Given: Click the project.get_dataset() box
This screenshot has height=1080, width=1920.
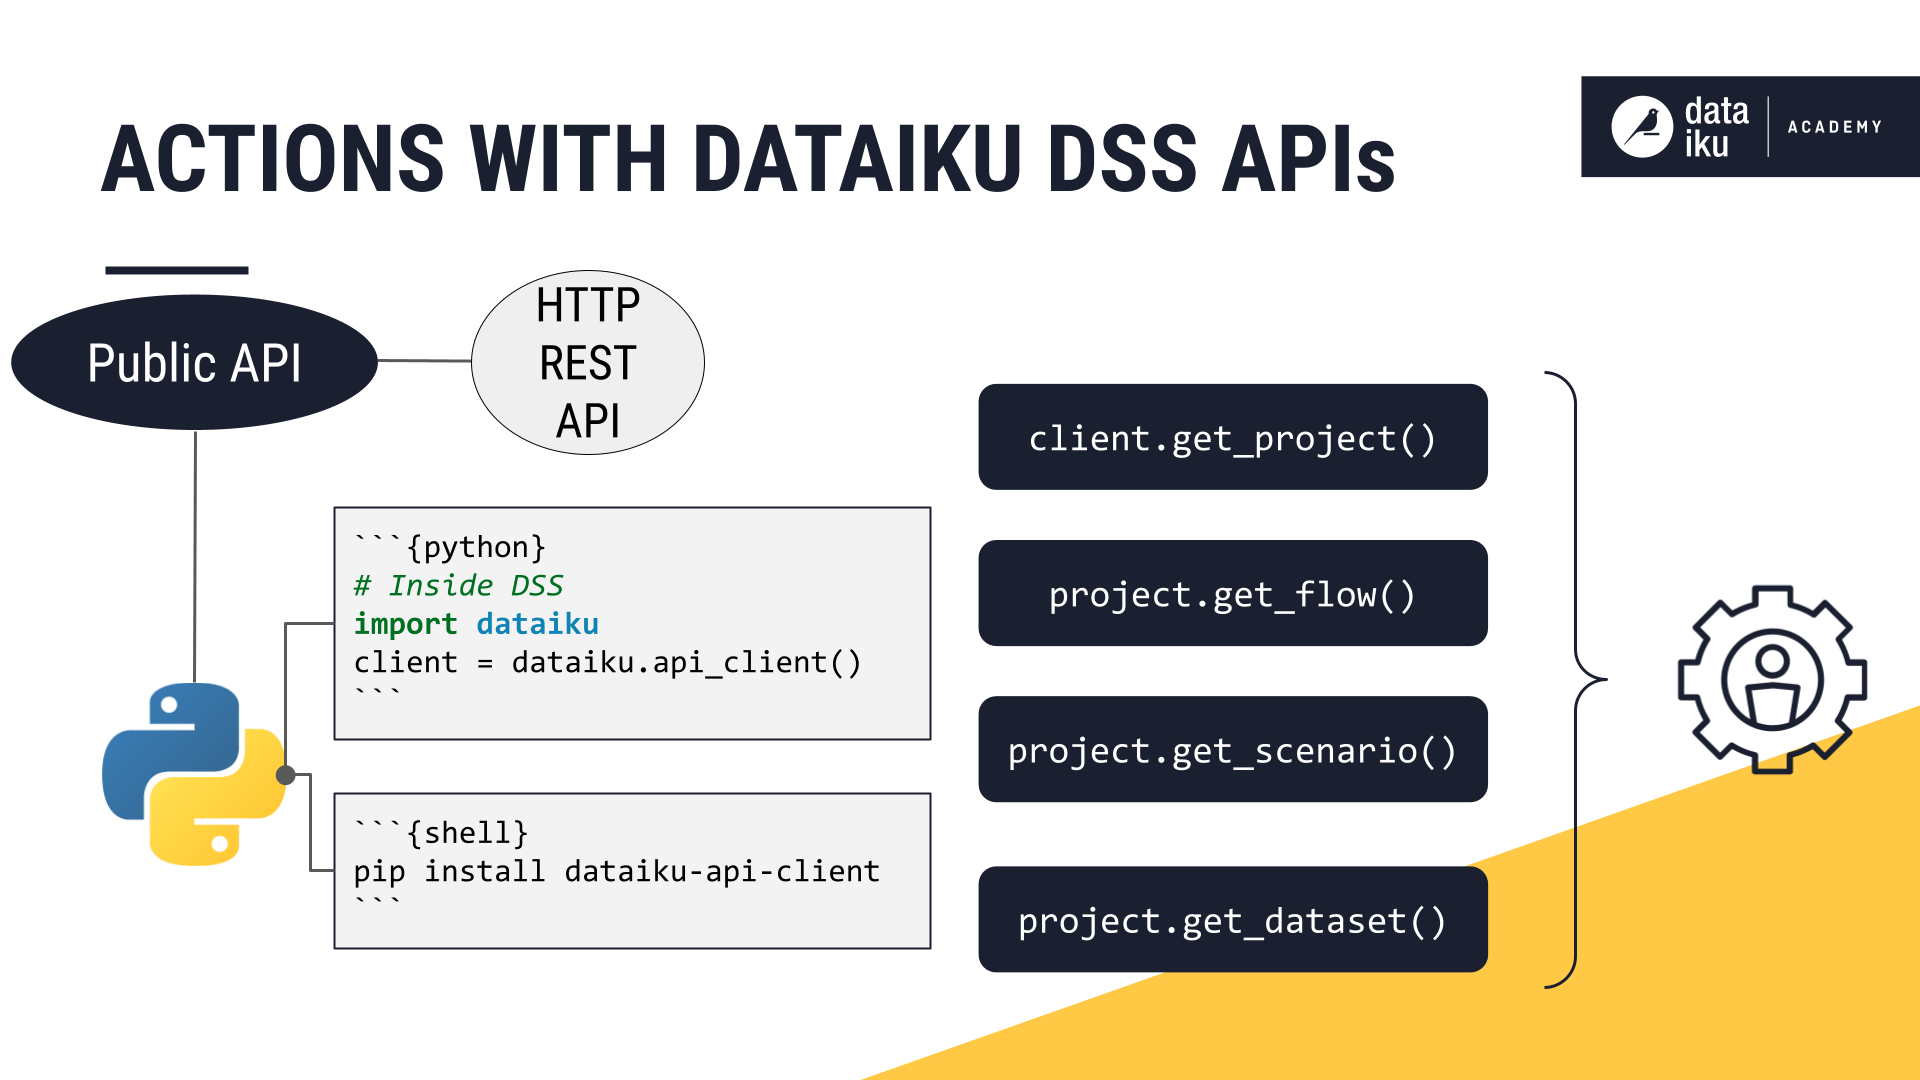Looking at the screenshot, I should click(x=1233, y=919).
